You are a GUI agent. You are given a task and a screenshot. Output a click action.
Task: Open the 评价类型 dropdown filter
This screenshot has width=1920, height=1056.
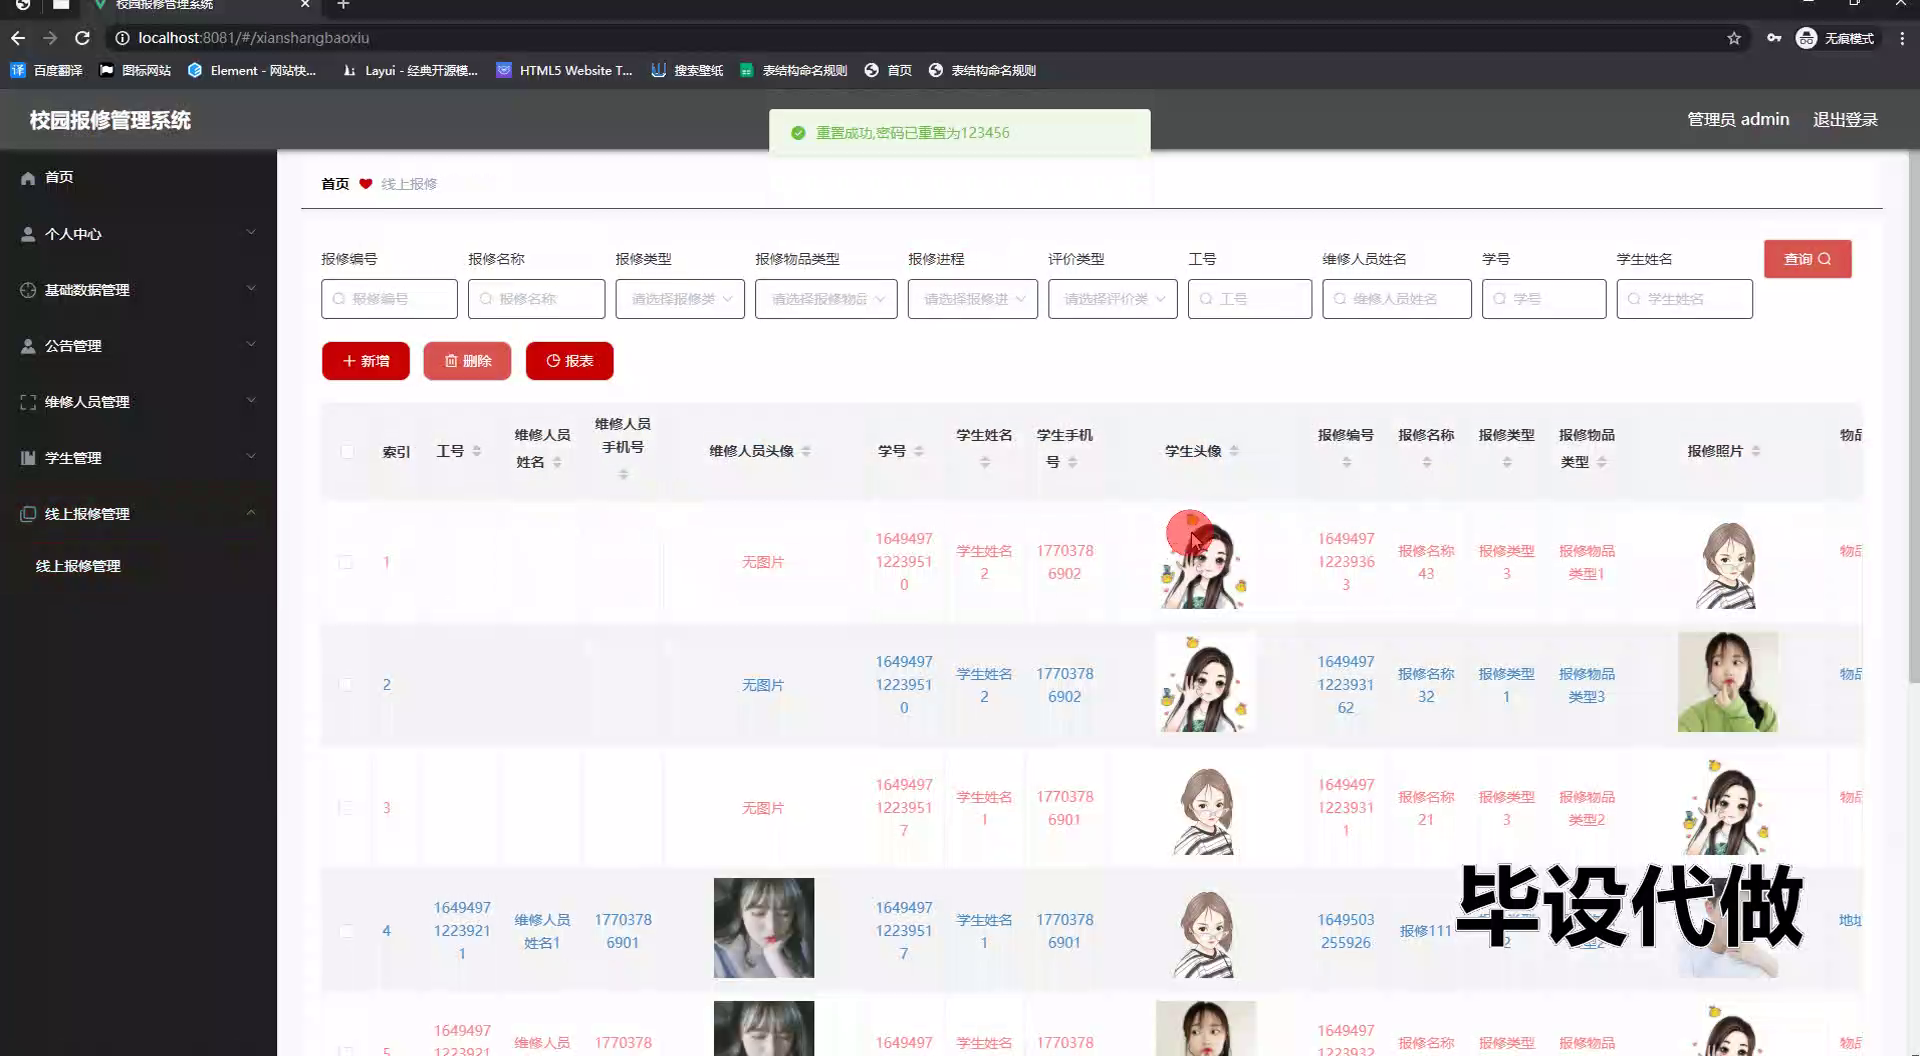(1113, 299)
